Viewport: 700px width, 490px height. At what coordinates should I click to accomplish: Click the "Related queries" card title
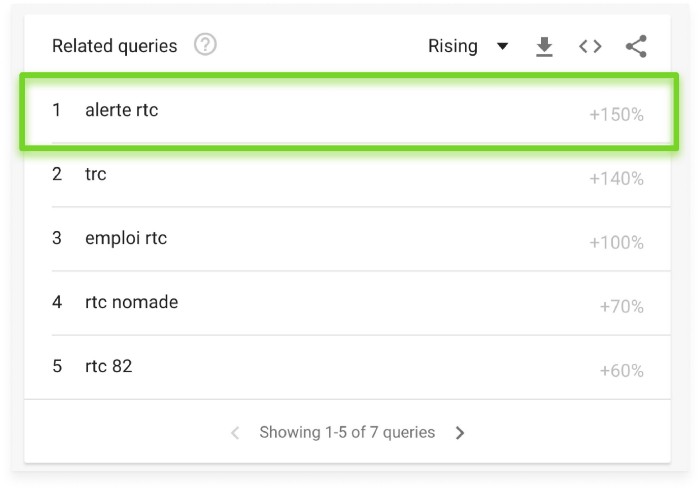tap(114, 46)
